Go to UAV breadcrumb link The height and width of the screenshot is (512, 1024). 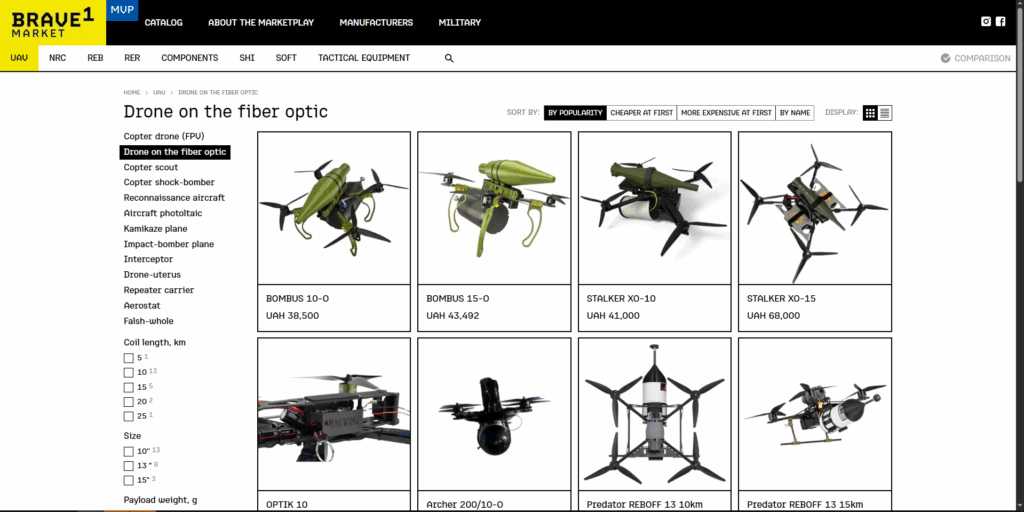pyautogui.click(x=159, y=93)
